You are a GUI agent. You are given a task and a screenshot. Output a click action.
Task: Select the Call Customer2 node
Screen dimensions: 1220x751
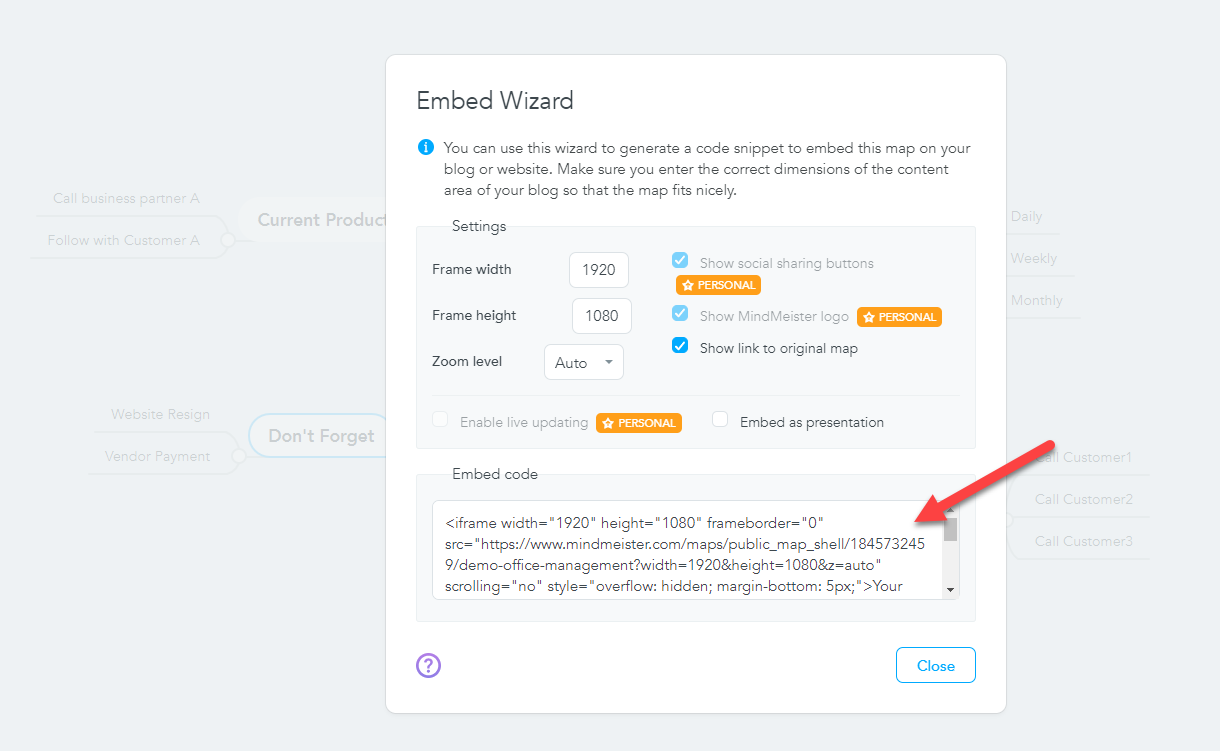pyautogui.click(x=1084, y=499)
